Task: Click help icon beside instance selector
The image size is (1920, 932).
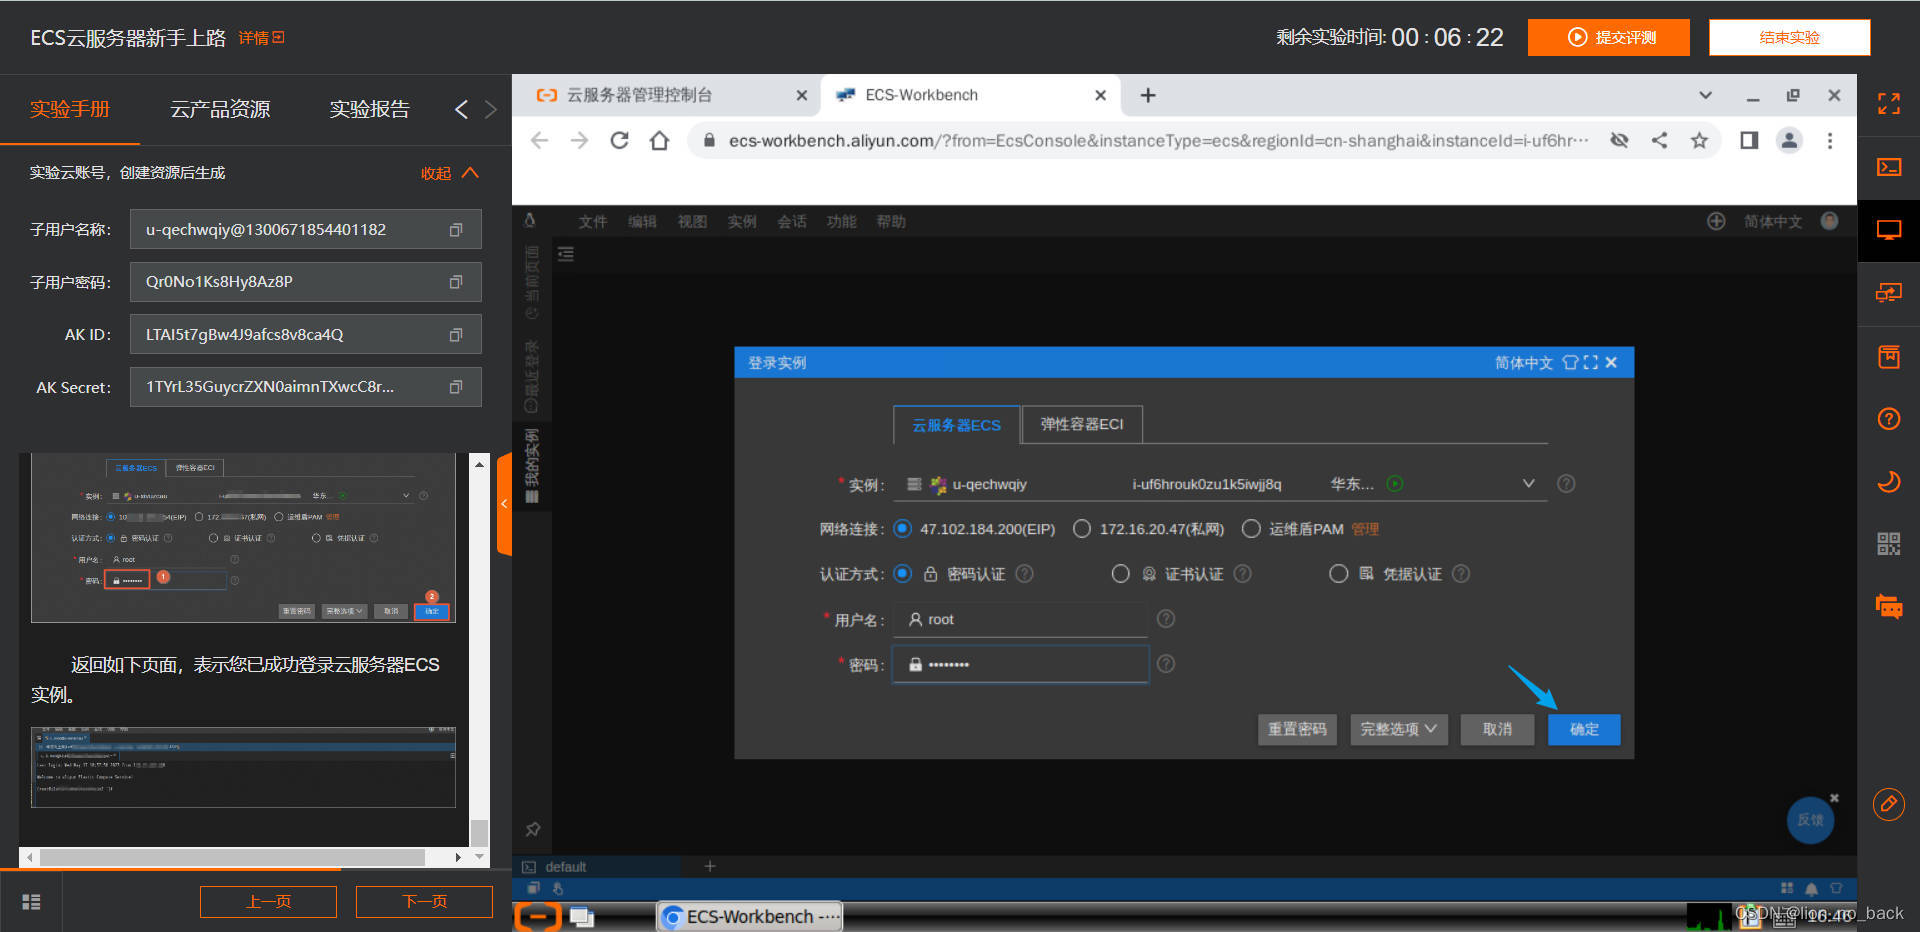Action: (1566, 484)
